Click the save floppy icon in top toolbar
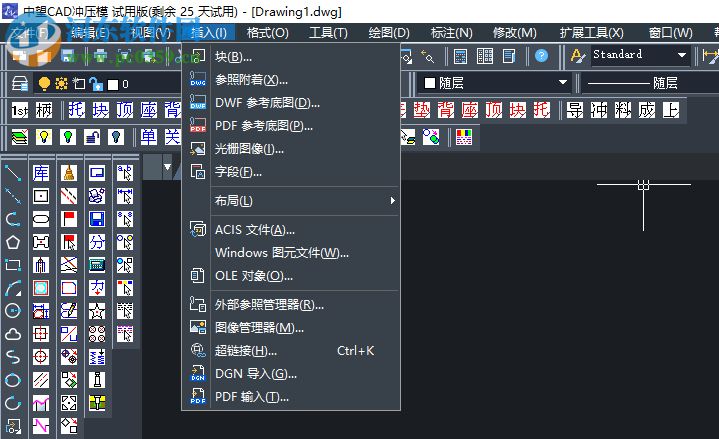Image resolution: width=719 pixels, height=439 pixels. 68,56
